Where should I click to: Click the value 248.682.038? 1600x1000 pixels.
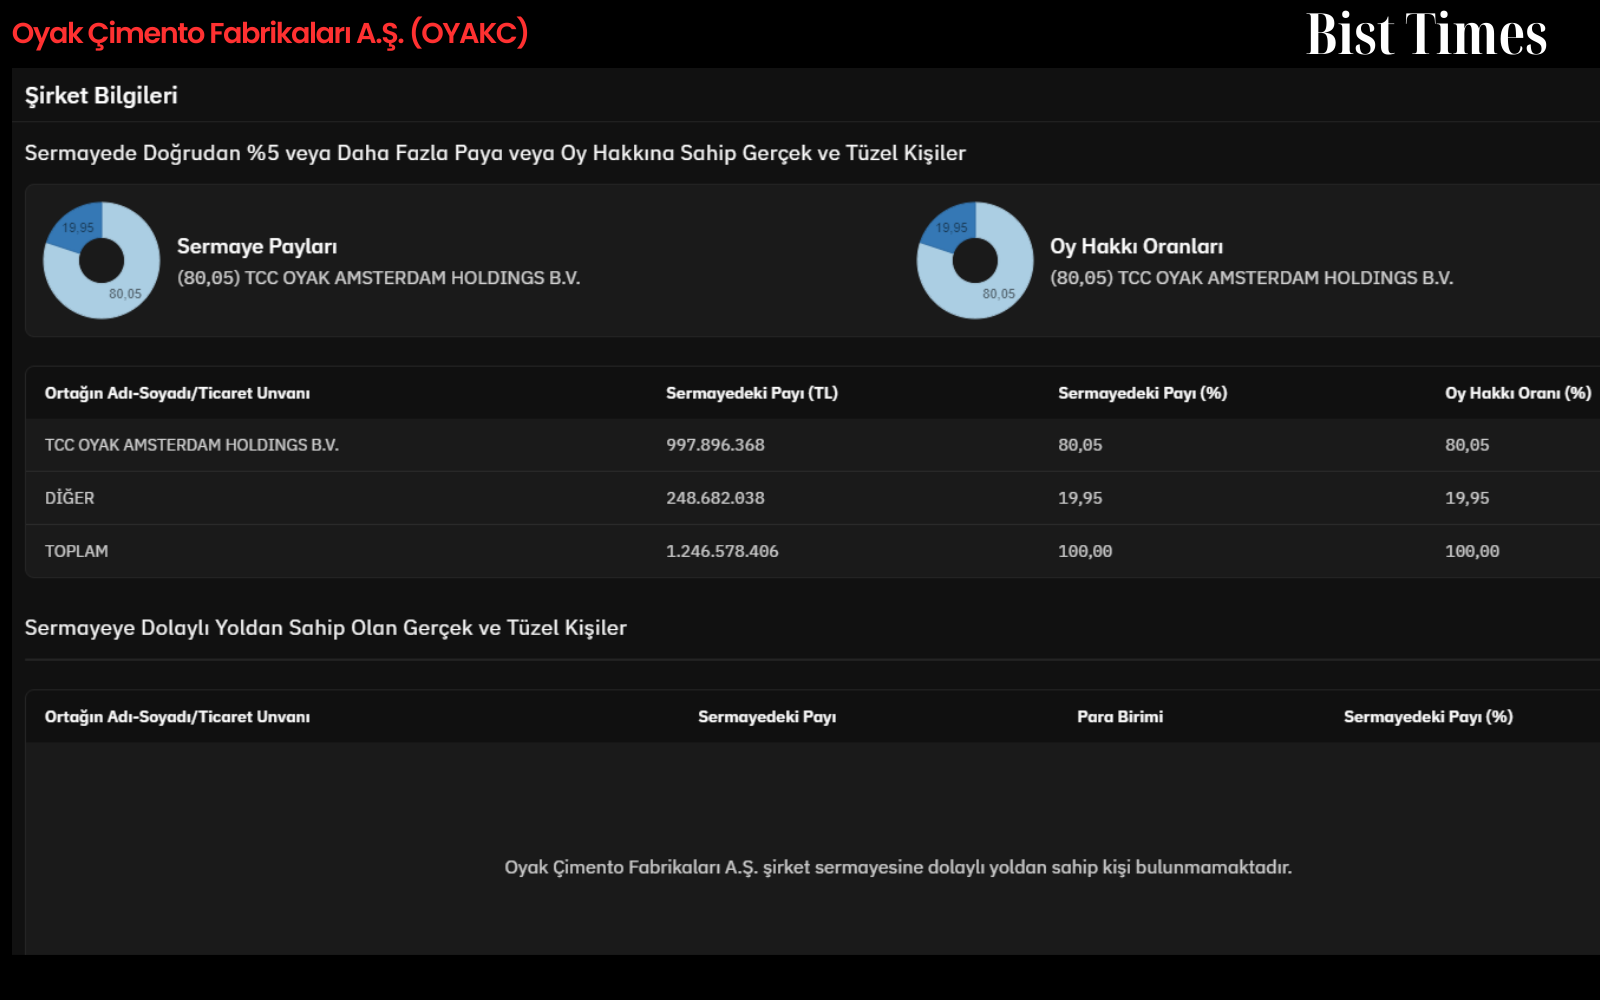pos(715,498)
